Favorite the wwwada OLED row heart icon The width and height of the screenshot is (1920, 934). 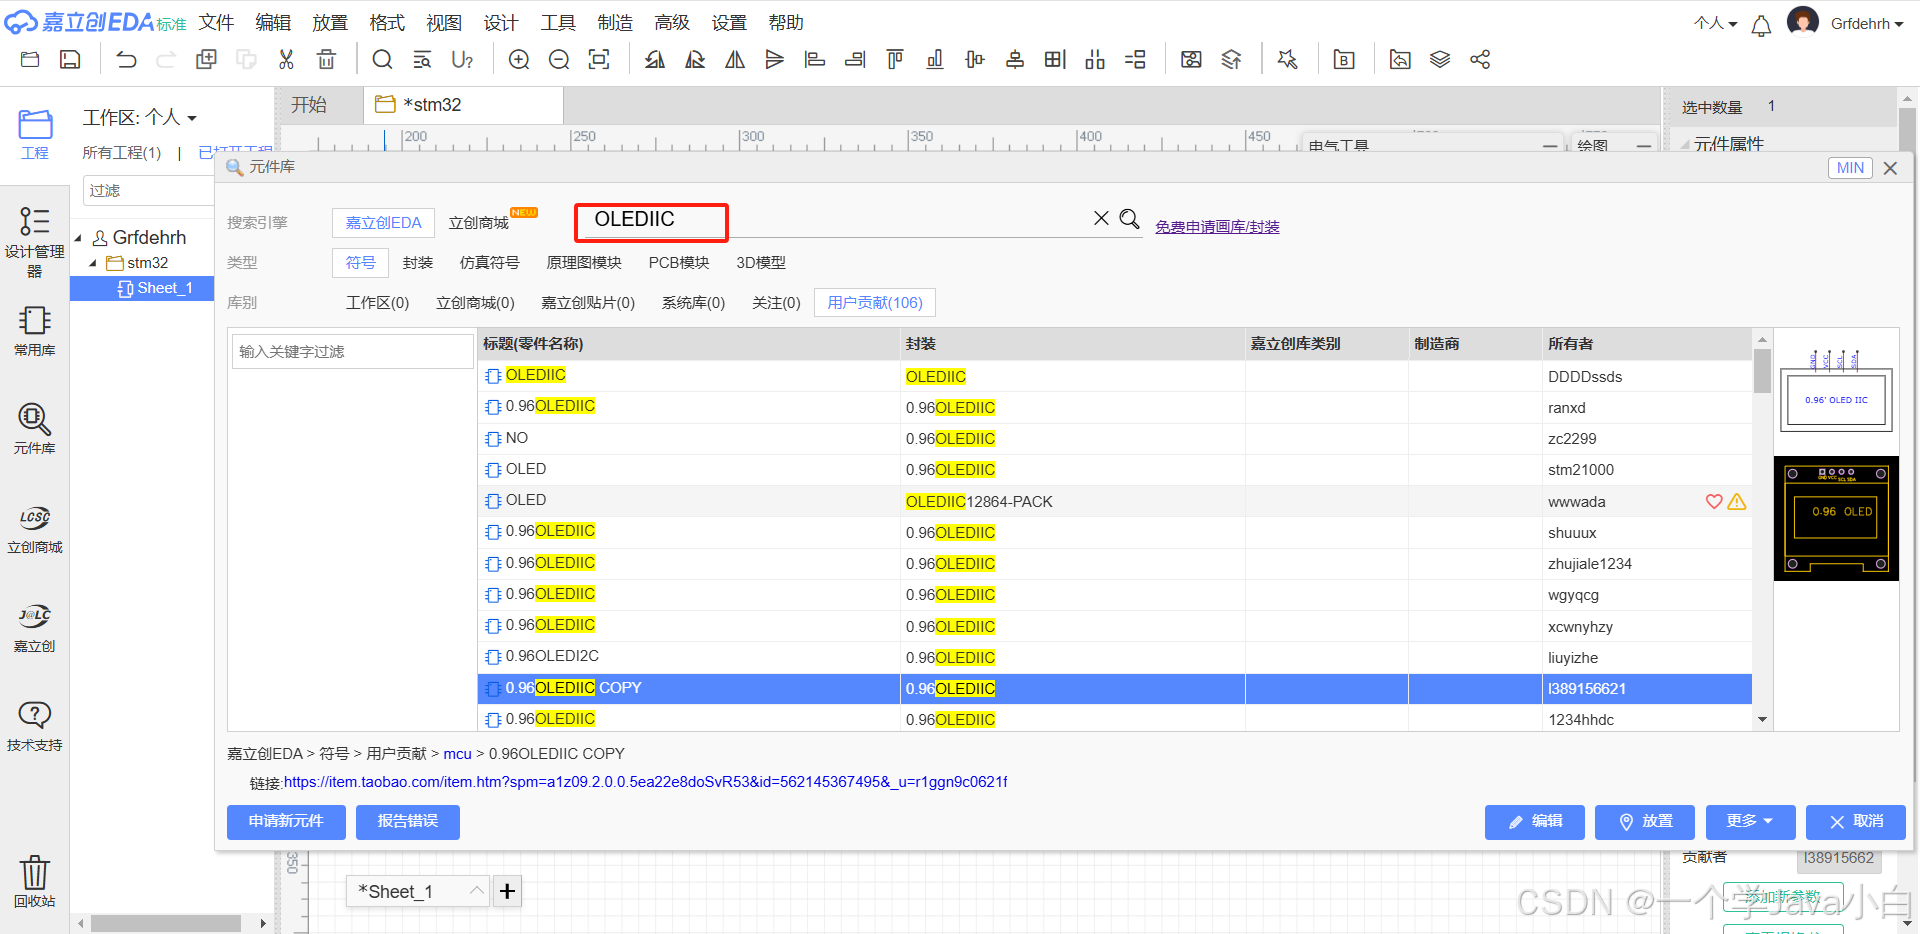pyautogui.click(x=1714, y=501)
